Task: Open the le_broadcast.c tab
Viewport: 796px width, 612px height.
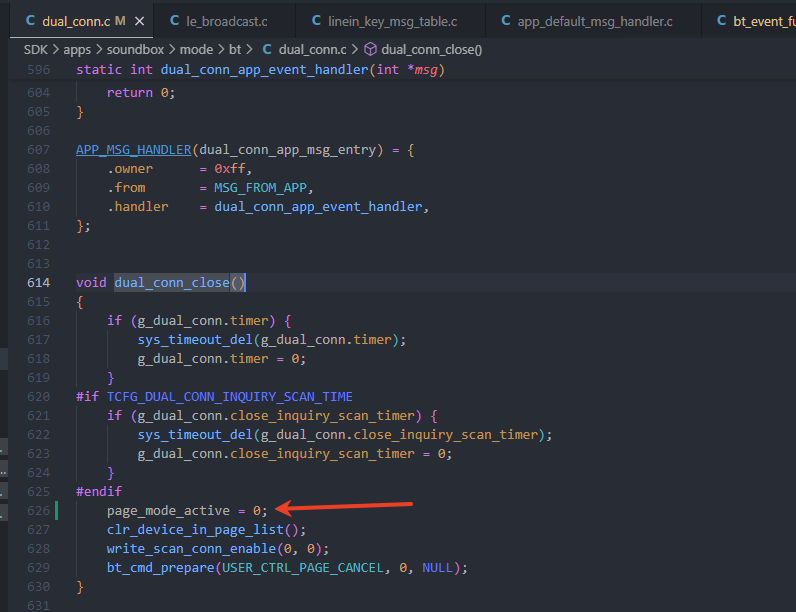Action: (x=225, y=21)
